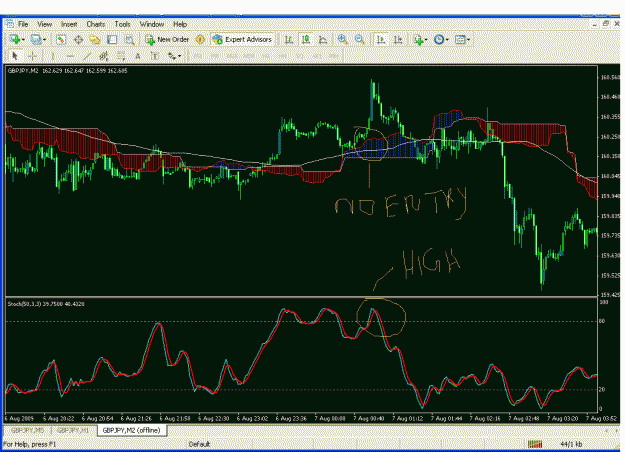The width and height of the screenshot is (625, 452).
Task: Open the Periods clock dropdown
Action: [x=442, y=39]
